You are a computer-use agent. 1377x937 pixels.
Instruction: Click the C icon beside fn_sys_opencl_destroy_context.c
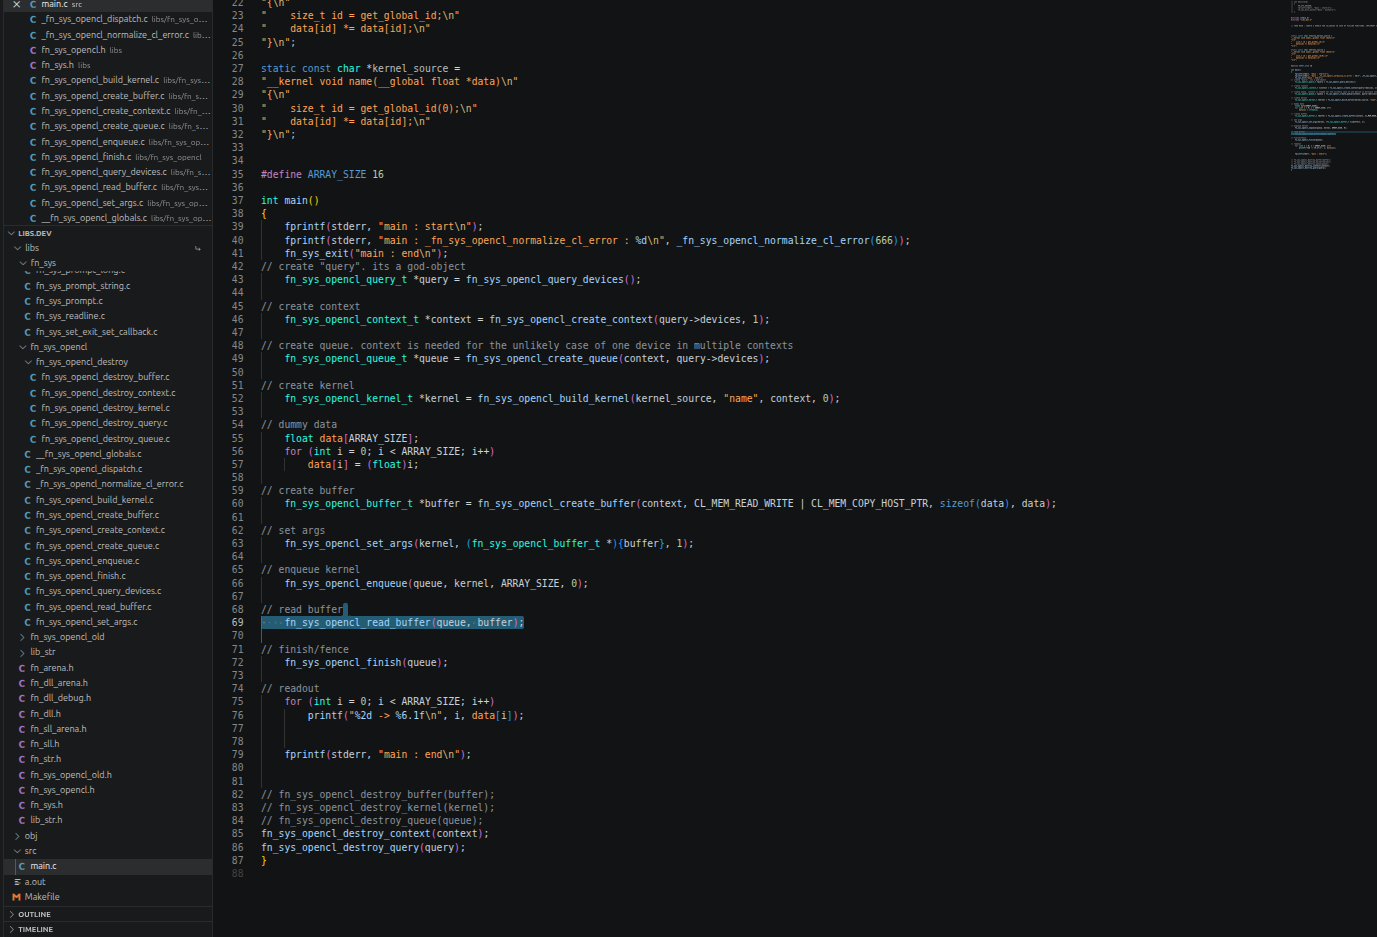click(x=33, y=393)
